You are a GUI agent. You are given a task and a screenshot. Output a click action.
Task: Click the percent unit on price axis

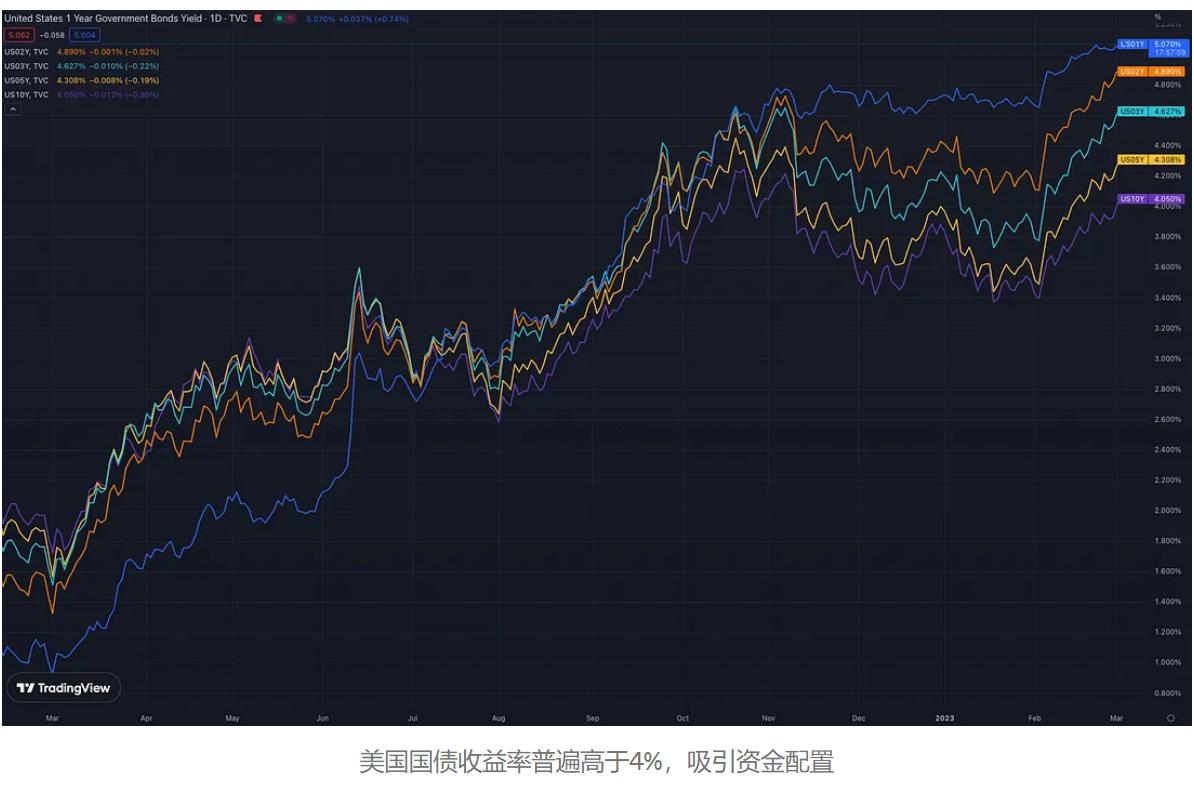(1157, 17)
